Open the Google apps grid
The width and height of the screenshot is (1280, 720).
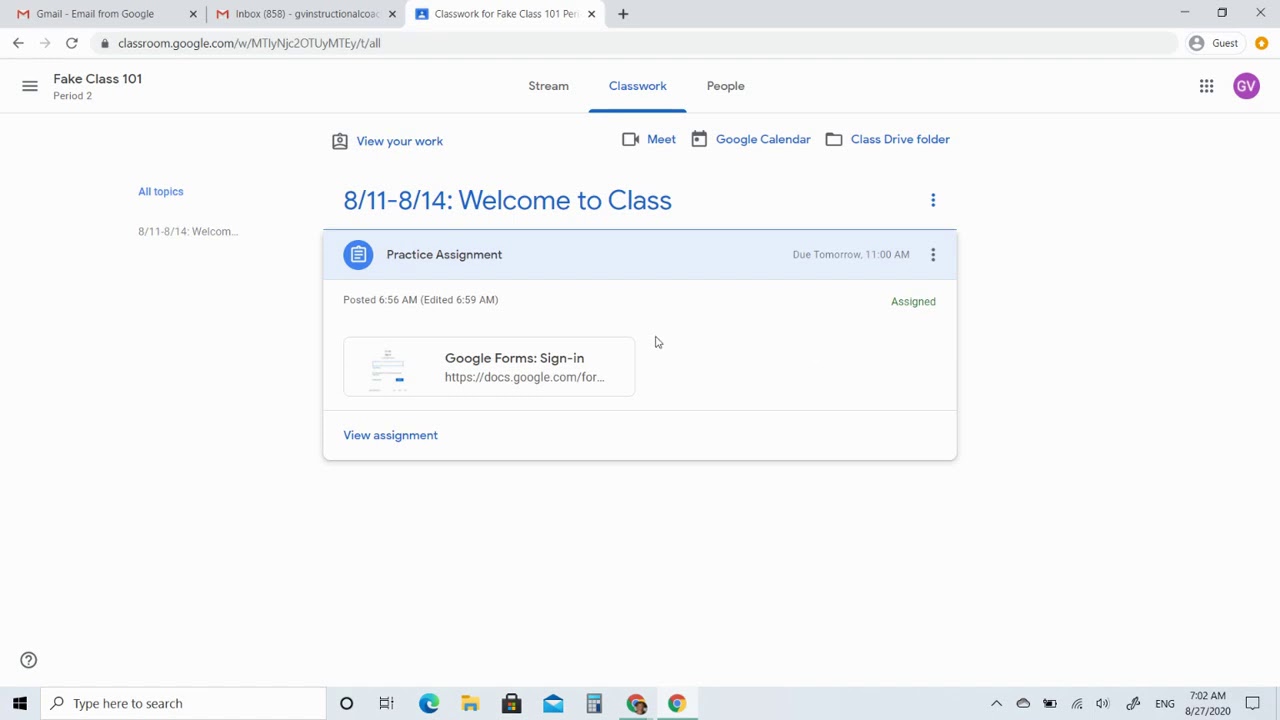[1206, 86]
